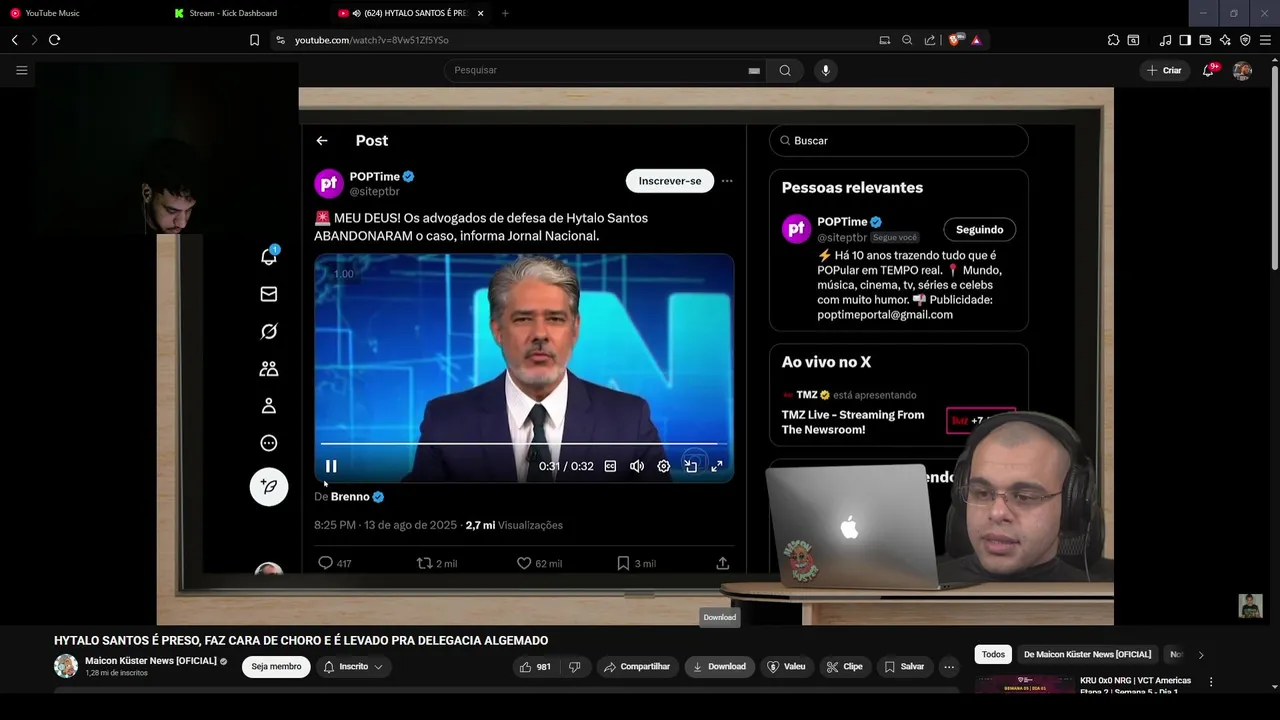Click the YouTube search magnifier button
This screenshot has width=1280, height=720.
(785, 70)
